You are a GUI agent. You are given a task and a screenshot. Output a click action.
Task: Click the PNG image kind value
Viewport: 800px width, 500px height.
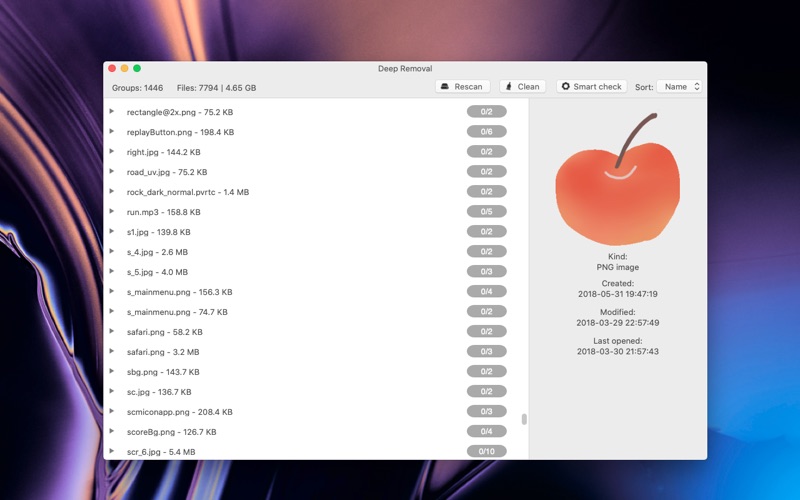point(617,267)
